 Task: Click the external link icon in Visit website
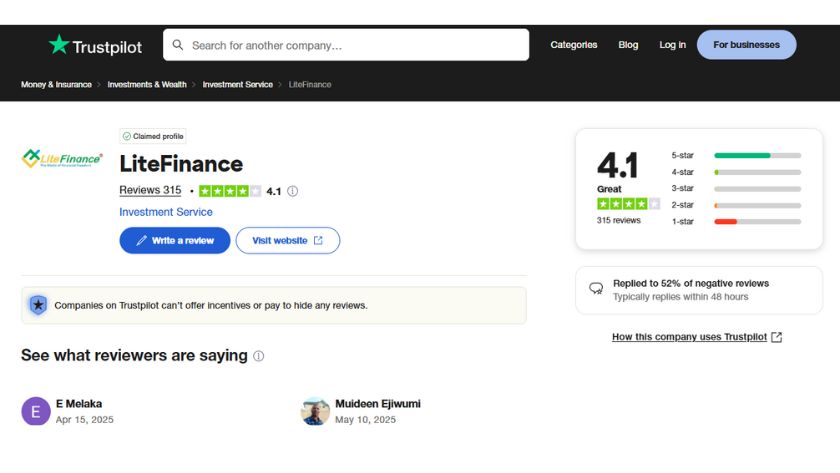[318, 241]
